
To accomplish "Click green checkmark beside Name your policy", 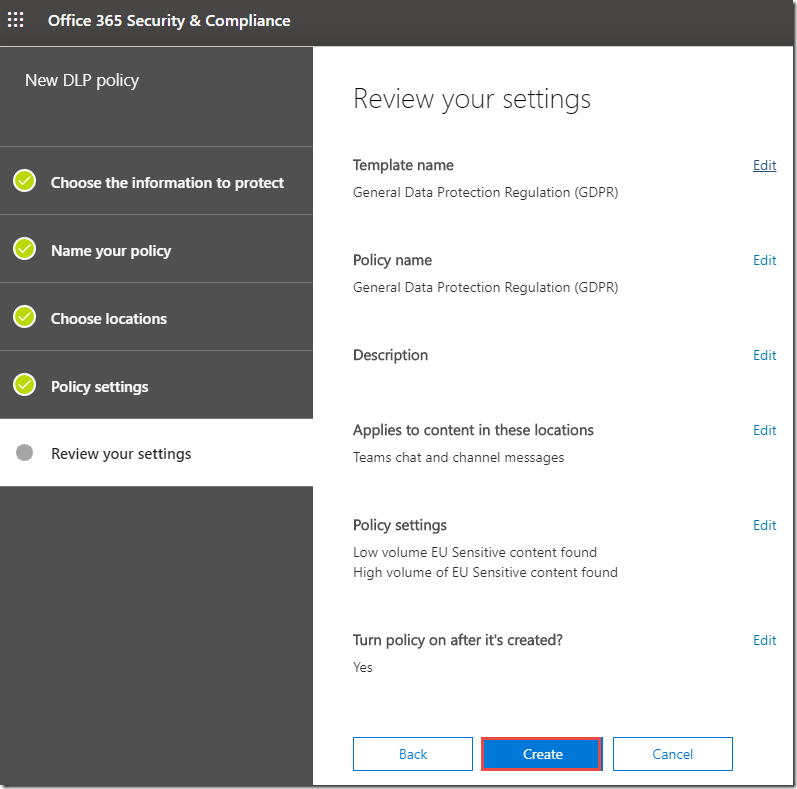I will pyautogui.click(x=25, y=249).
